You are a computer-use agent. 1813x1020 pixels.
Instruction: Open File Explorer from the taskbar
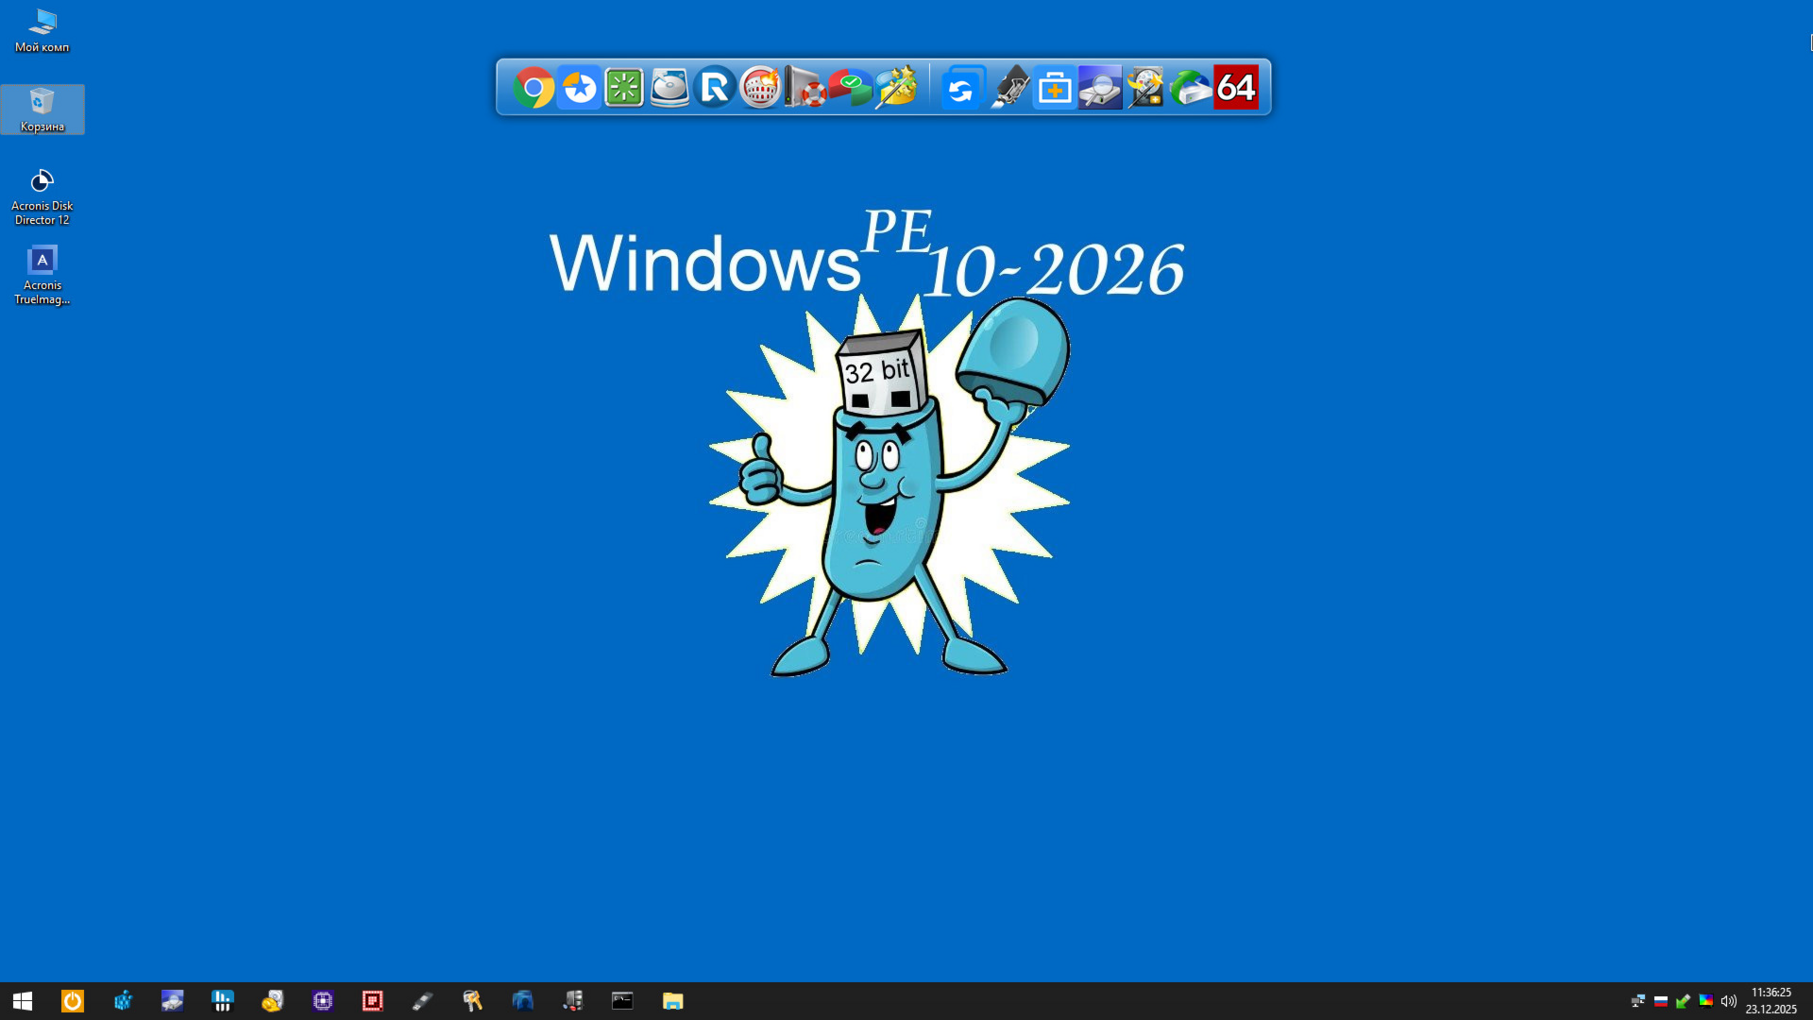click(672, 1001)
